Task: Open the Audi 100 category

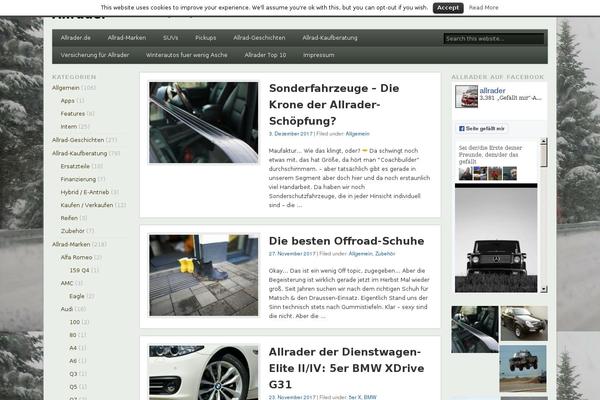Action: [x=75, y=322]
